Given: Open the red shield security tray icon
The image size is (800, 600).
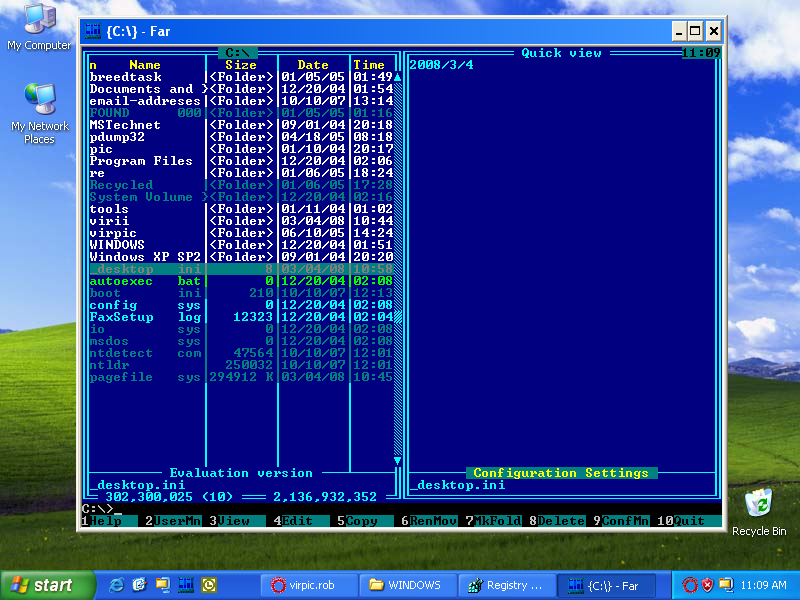Looking at the screenshot, I should [707, 585].
